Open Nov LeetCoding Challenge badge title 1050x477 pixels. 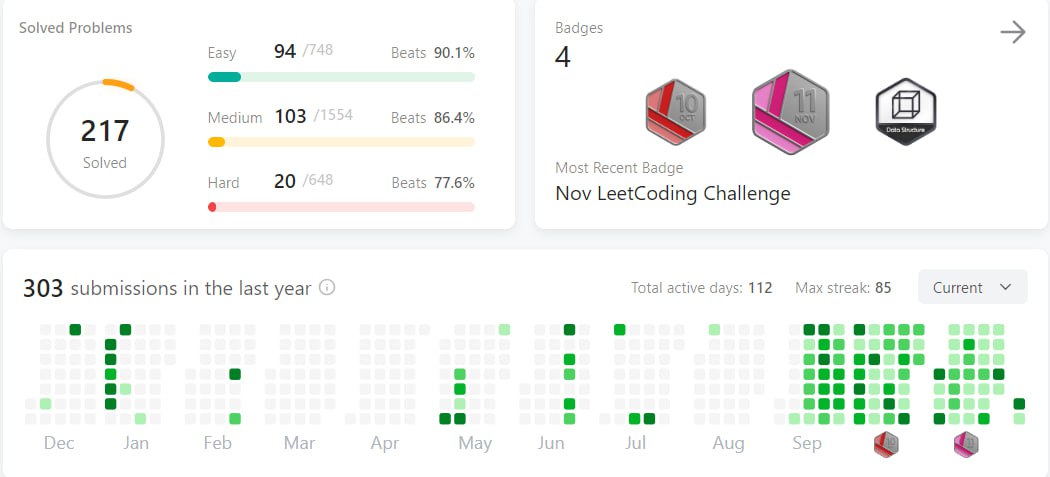[x=673, y=194]
